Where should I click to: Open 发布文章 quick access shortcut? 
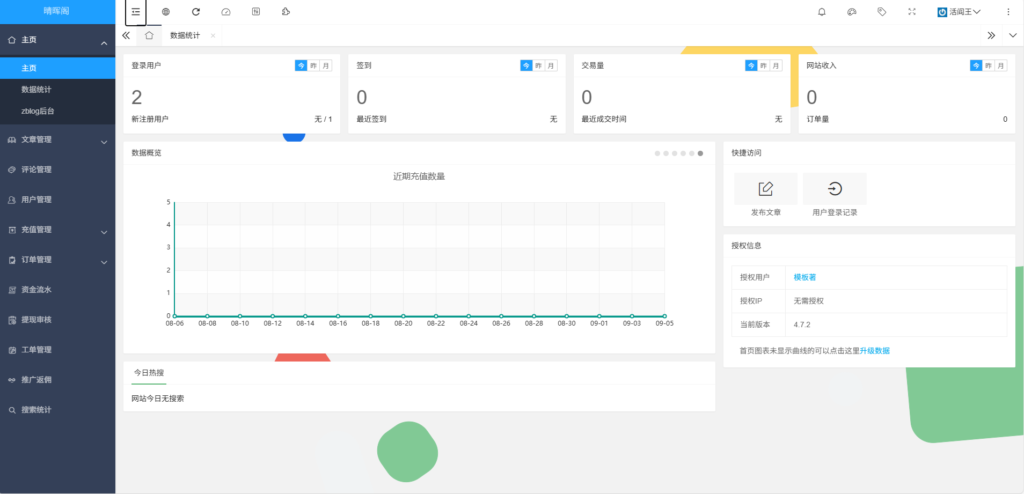pos(765,195)
